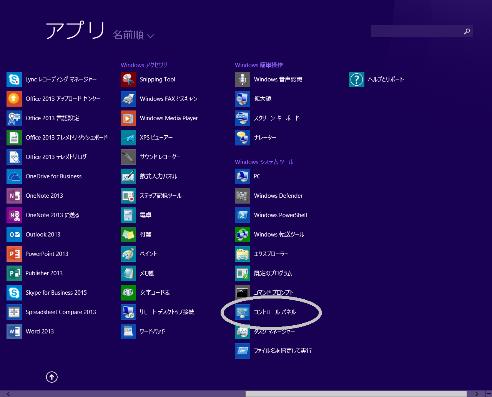Start Skype for Business 2015
Image resolution: width=492 pixels, height=397 pixels.
[47, 293]
